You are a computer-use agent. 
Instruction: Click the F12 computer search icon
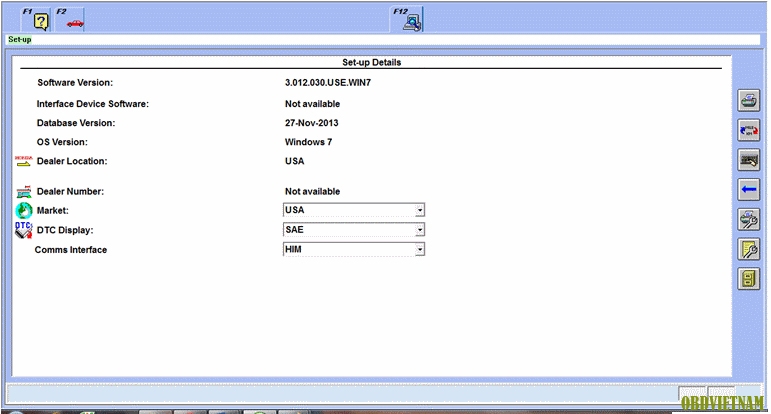412,19
